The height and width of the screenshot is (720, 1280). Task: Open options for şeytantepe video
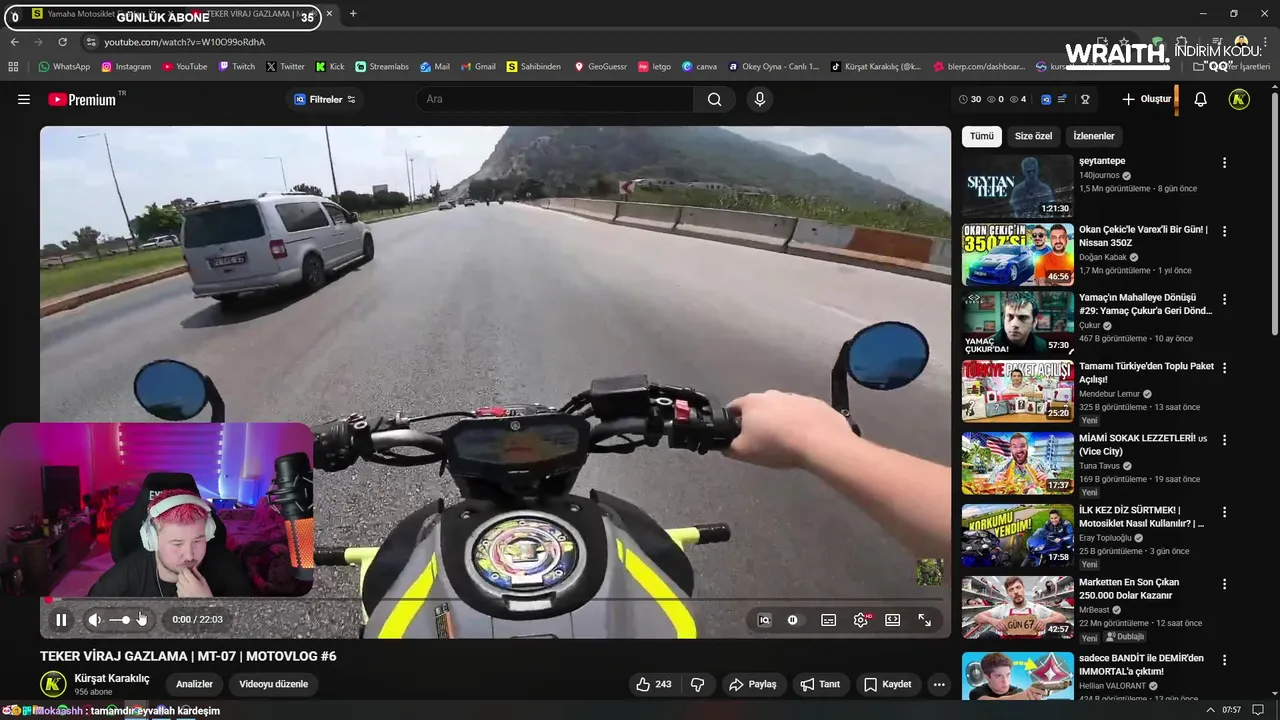click(x=1224, y=162)
